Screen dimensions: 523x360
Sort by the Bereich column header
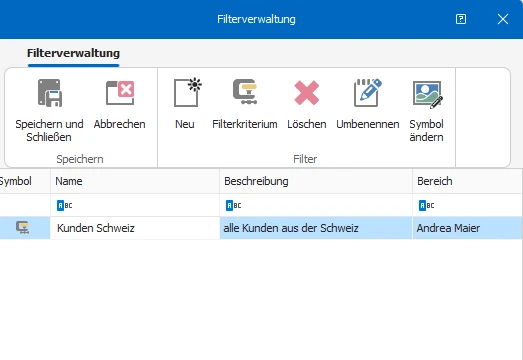(468, 181)
